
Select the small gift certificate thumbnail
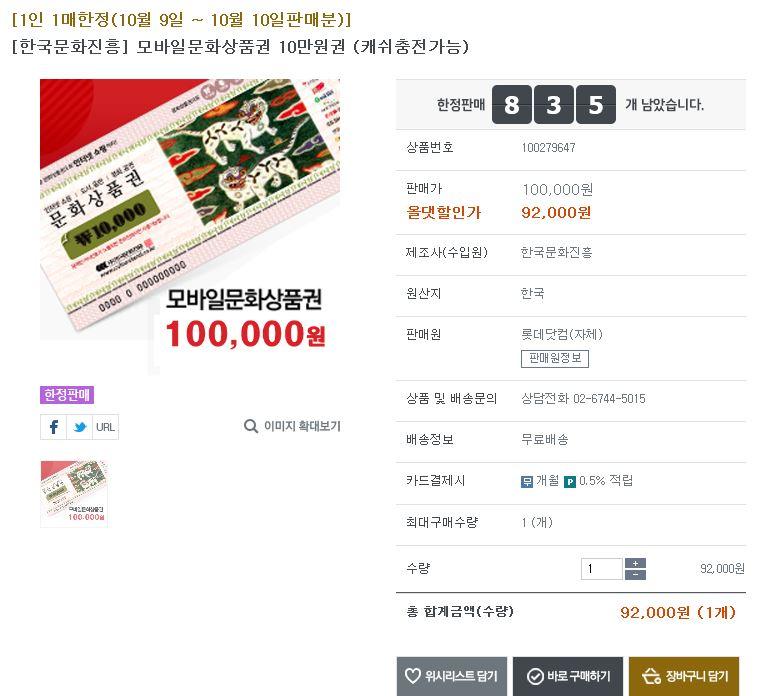pos(74,493)
